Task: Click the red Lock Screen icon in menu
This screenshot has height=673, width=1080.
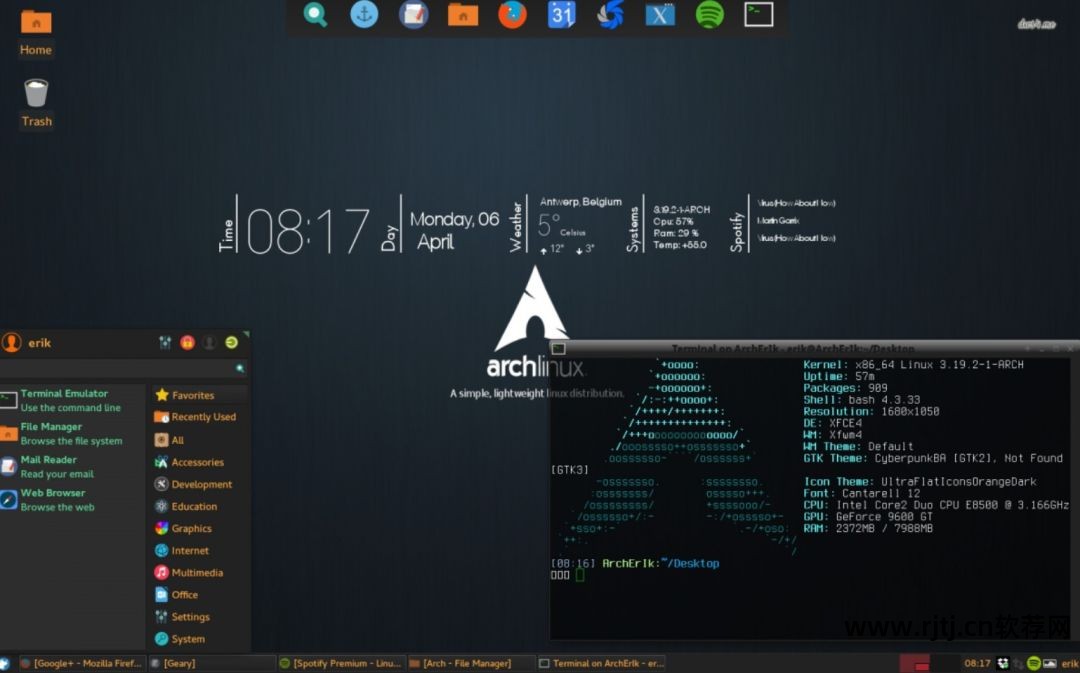Action: [187, 342]
